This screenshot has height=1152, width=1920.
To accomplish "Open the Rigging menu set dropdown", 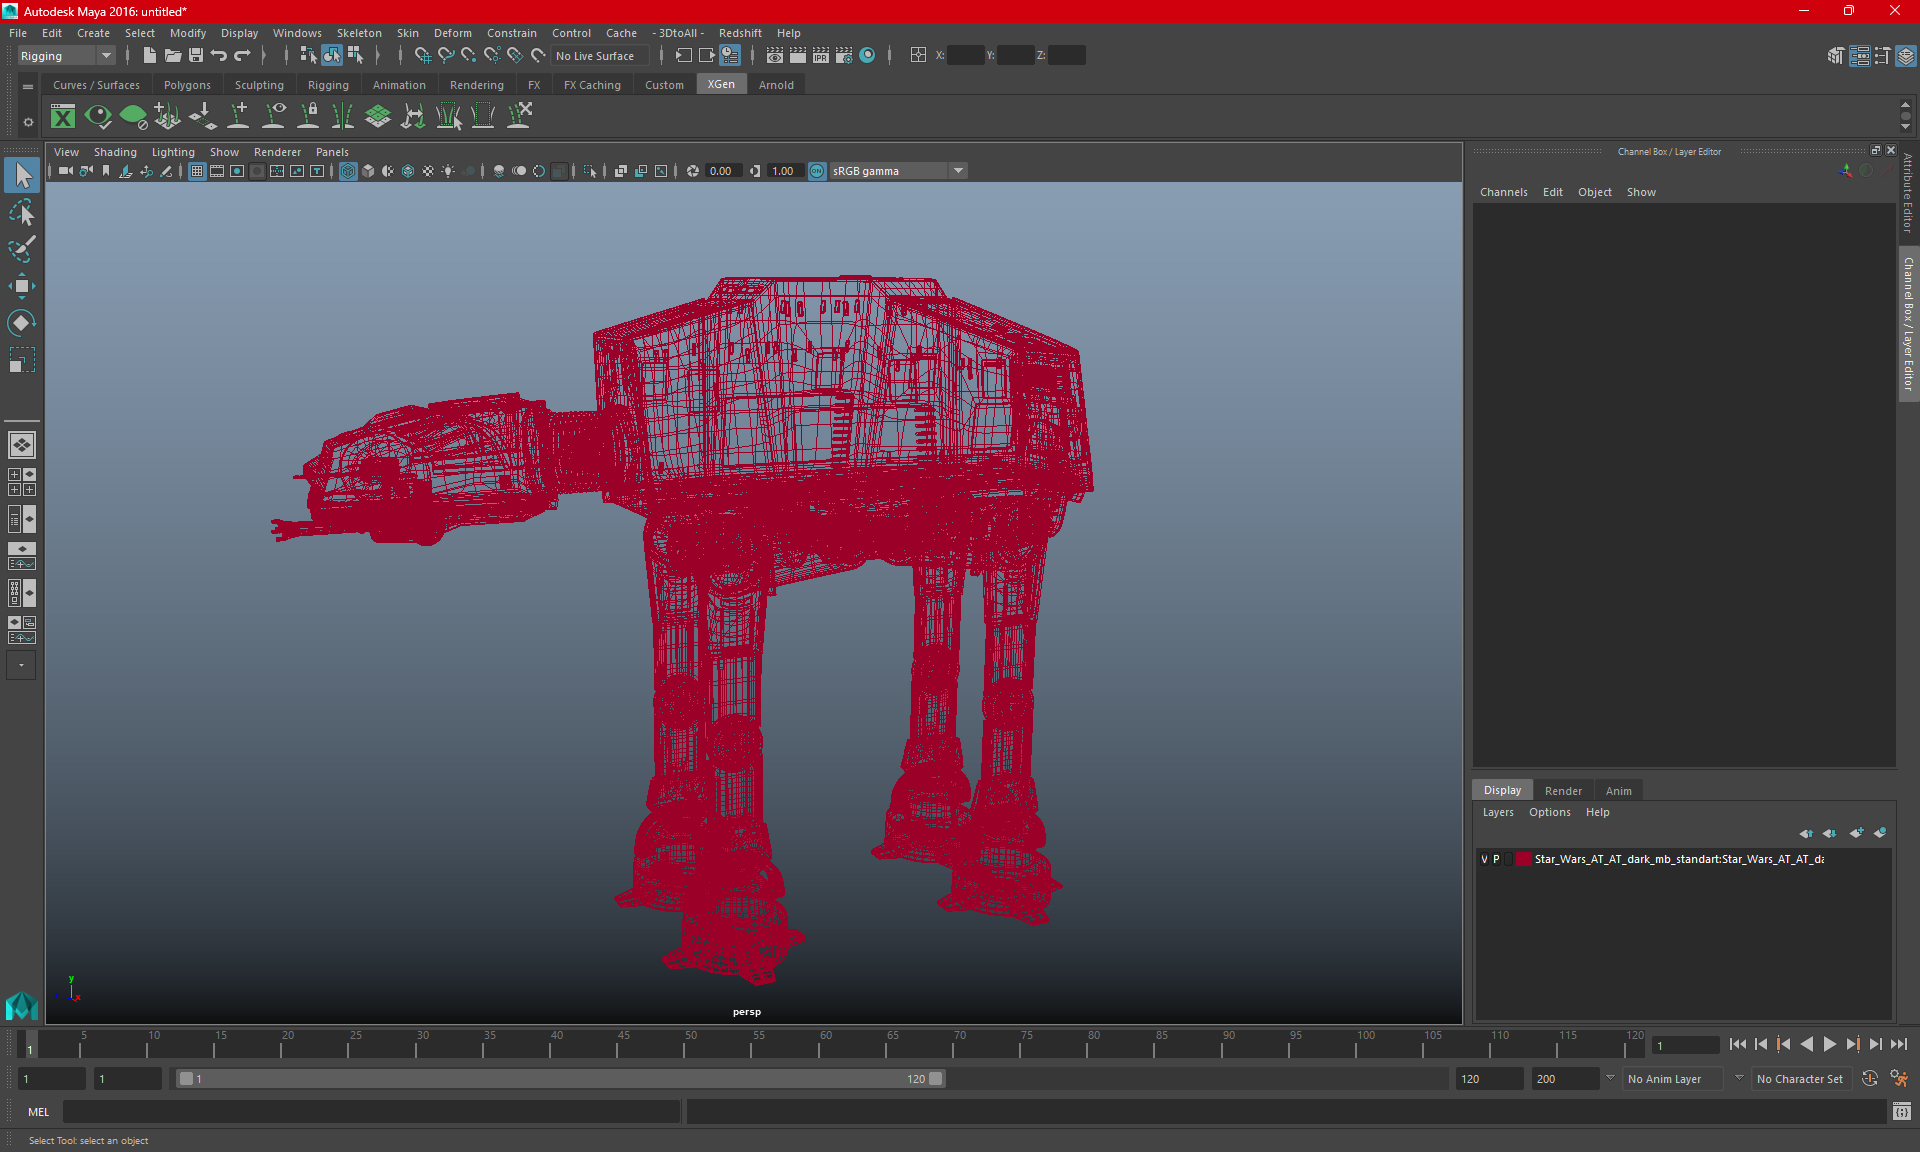I will 66,56.
